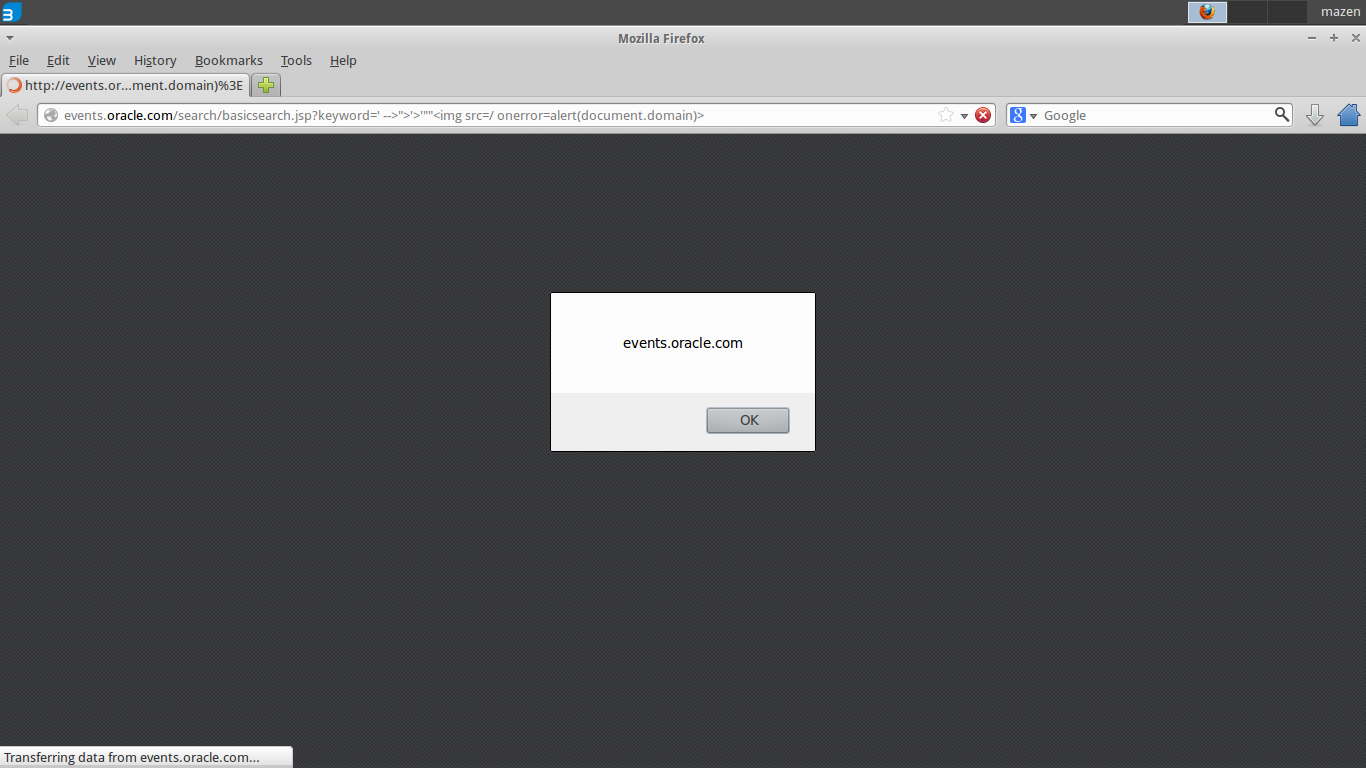This screenshot has width=1366, height=768.
Task: Open the Downloads arrow button
Action: 1315,115
